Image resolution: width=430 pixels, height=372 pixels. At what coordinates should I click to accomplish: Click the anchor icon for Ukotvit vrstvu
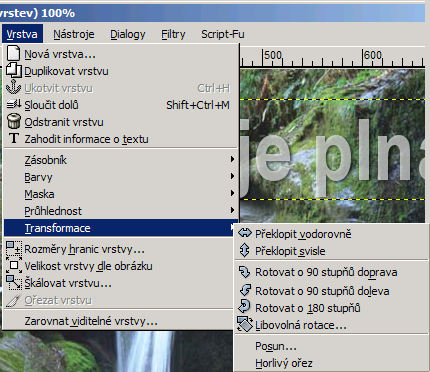[x=14, y=87]
